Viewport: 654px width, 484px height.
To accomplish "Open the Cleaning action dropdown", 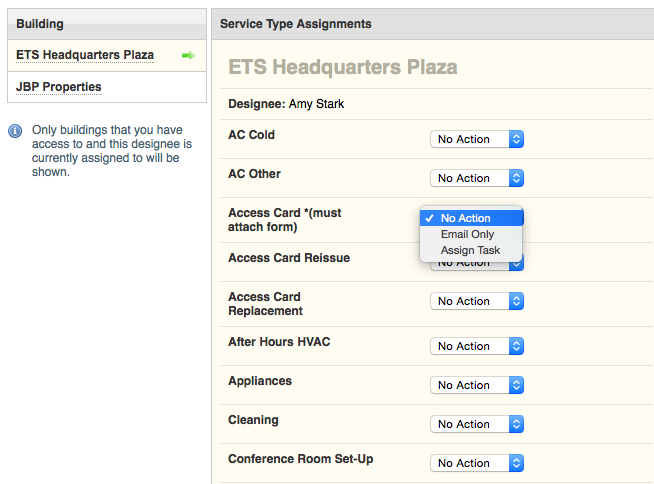I will [x=477, y=424].
